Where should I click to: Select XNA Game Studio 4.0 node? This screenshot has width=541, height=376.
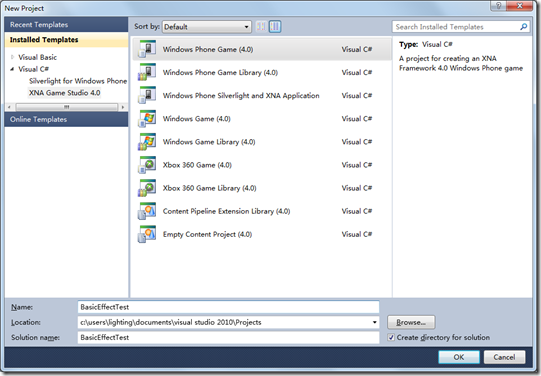coord(65,92)
